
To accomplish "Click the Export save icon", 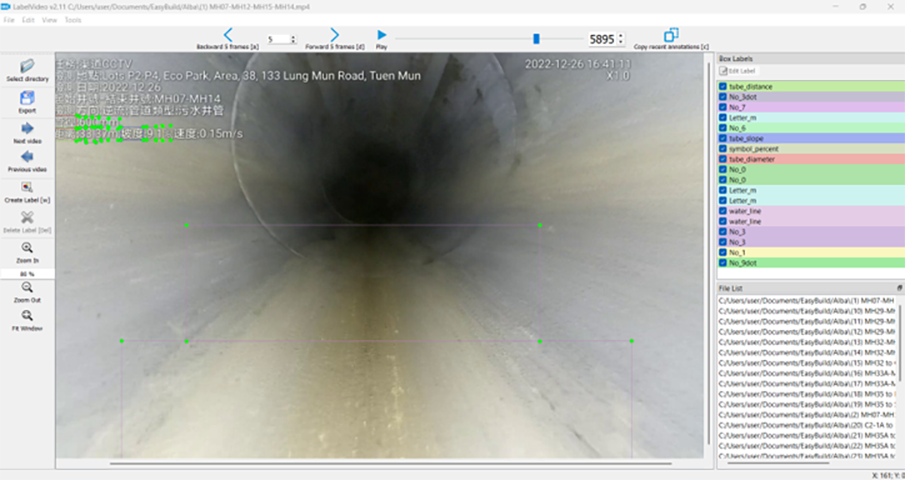I will 27,98.
